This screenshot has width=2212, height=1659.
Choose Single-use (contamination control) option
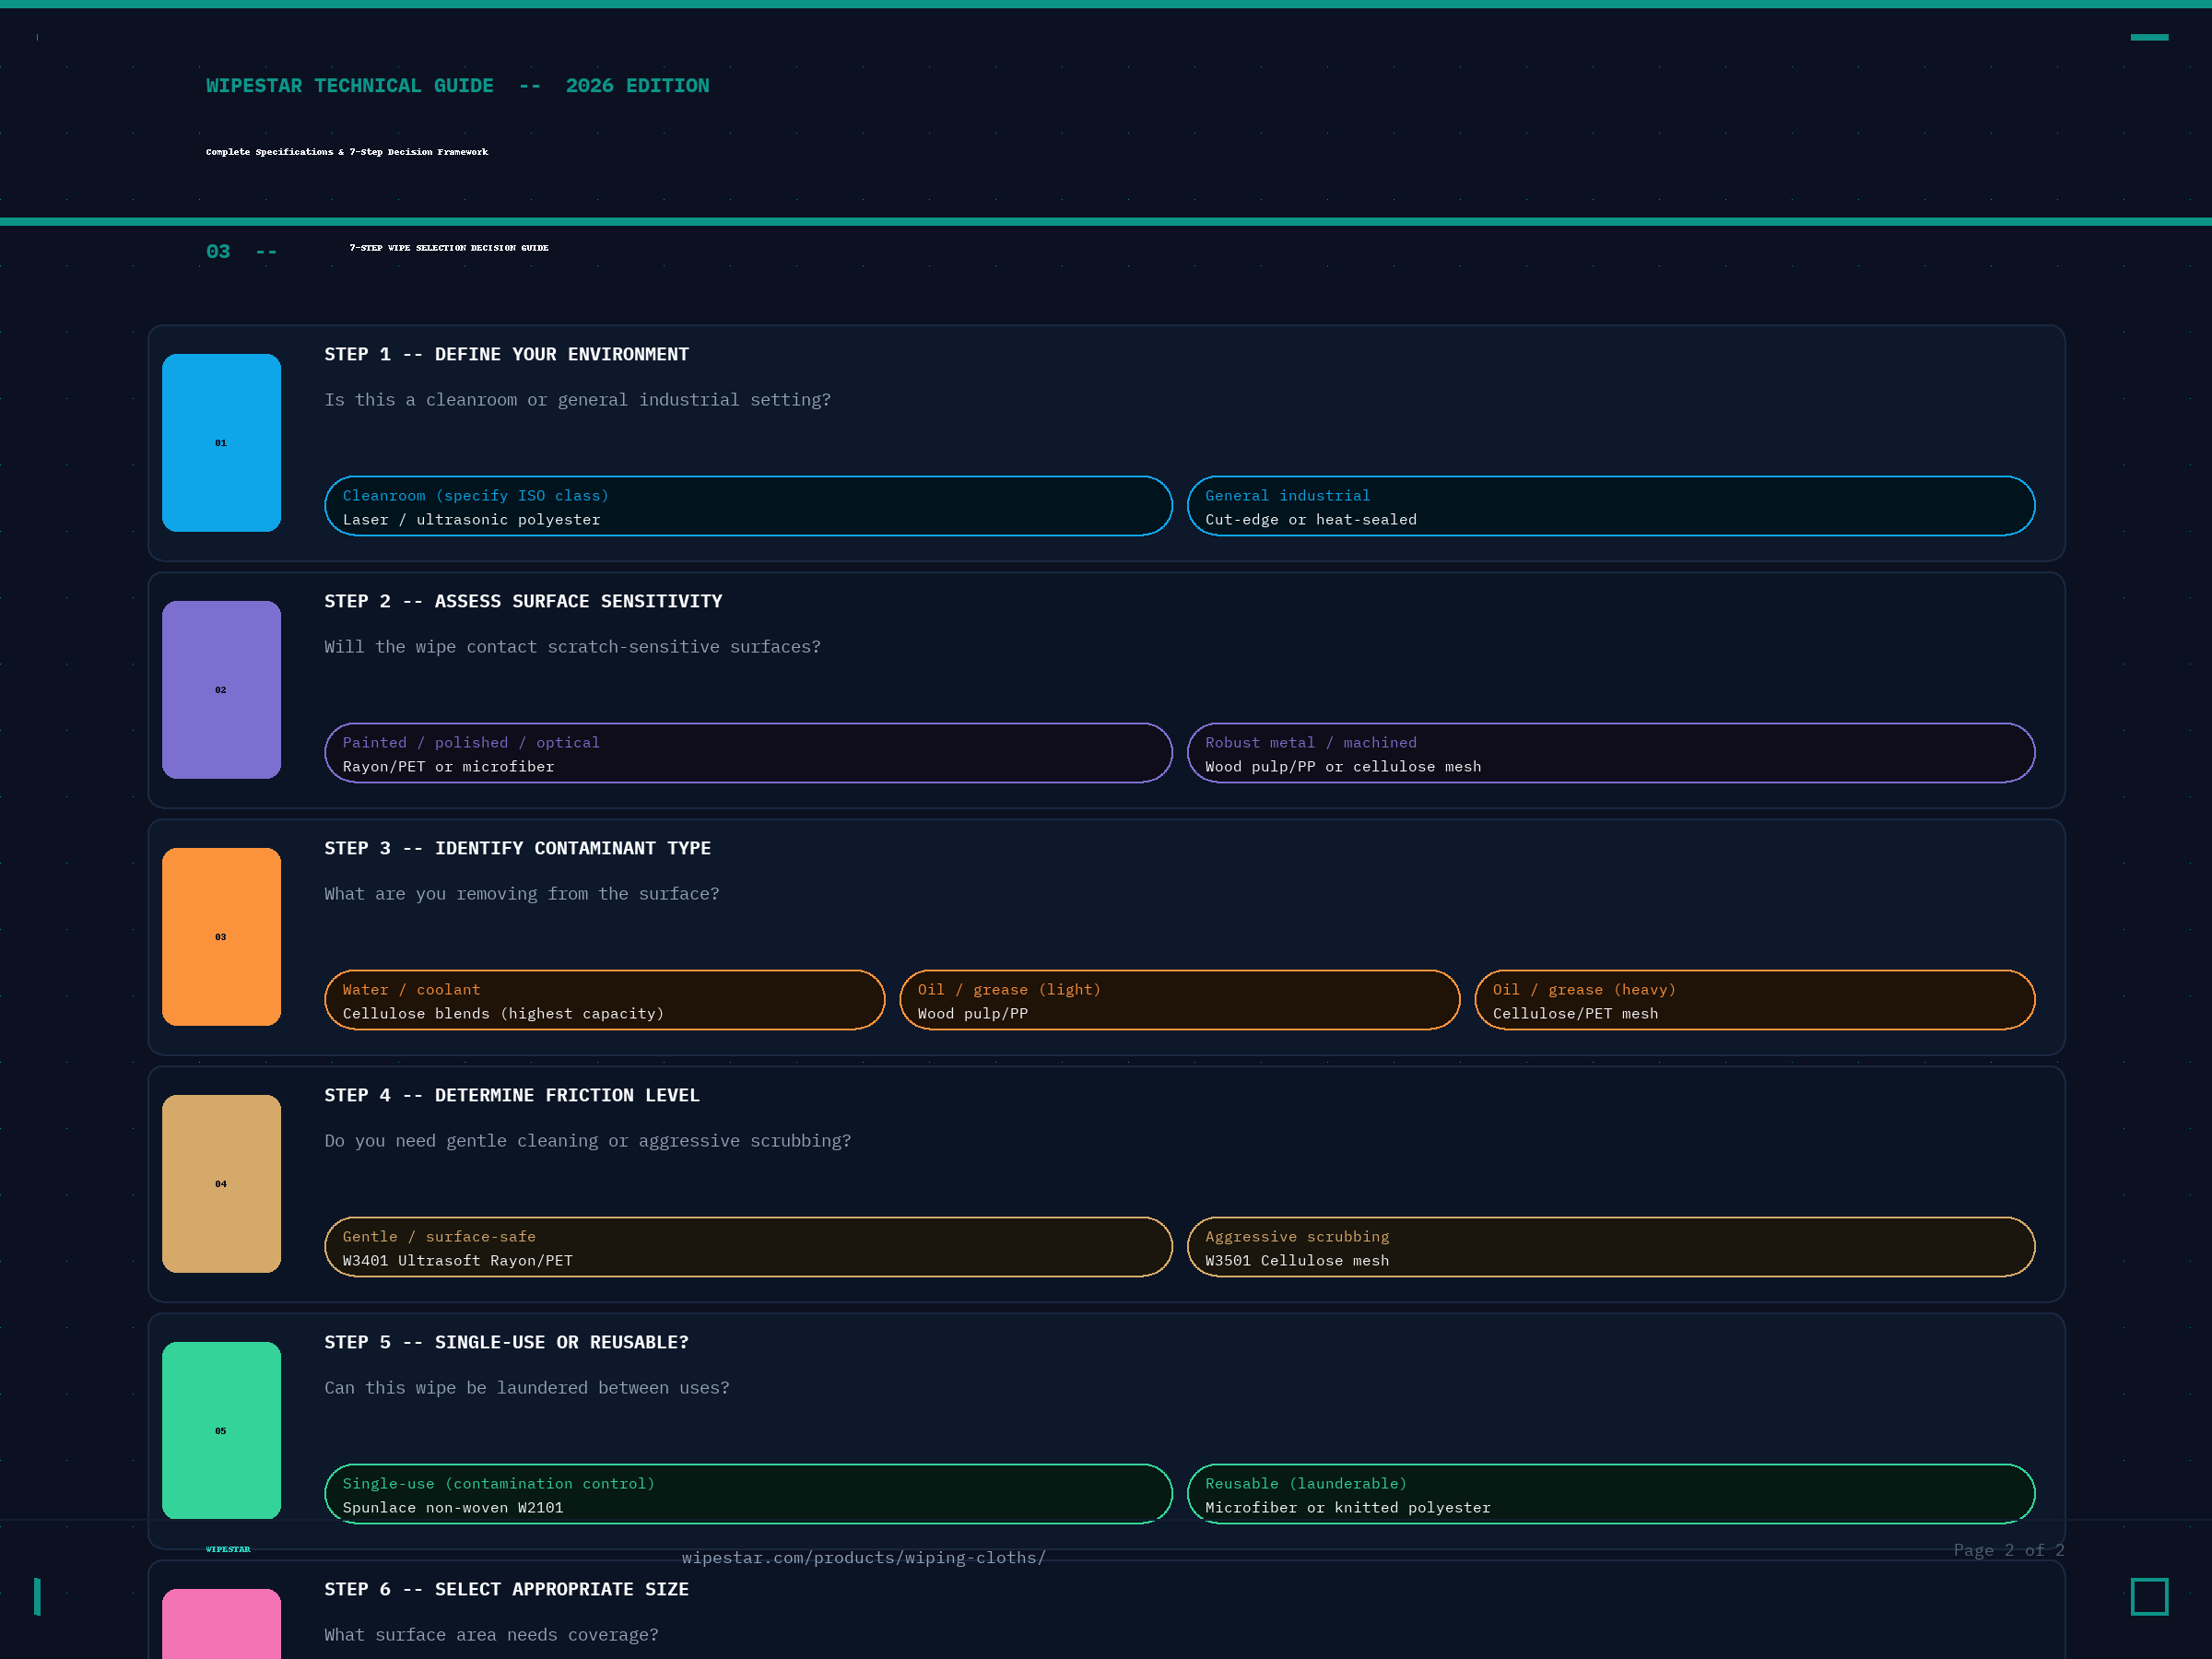(x=747, y=1494)
